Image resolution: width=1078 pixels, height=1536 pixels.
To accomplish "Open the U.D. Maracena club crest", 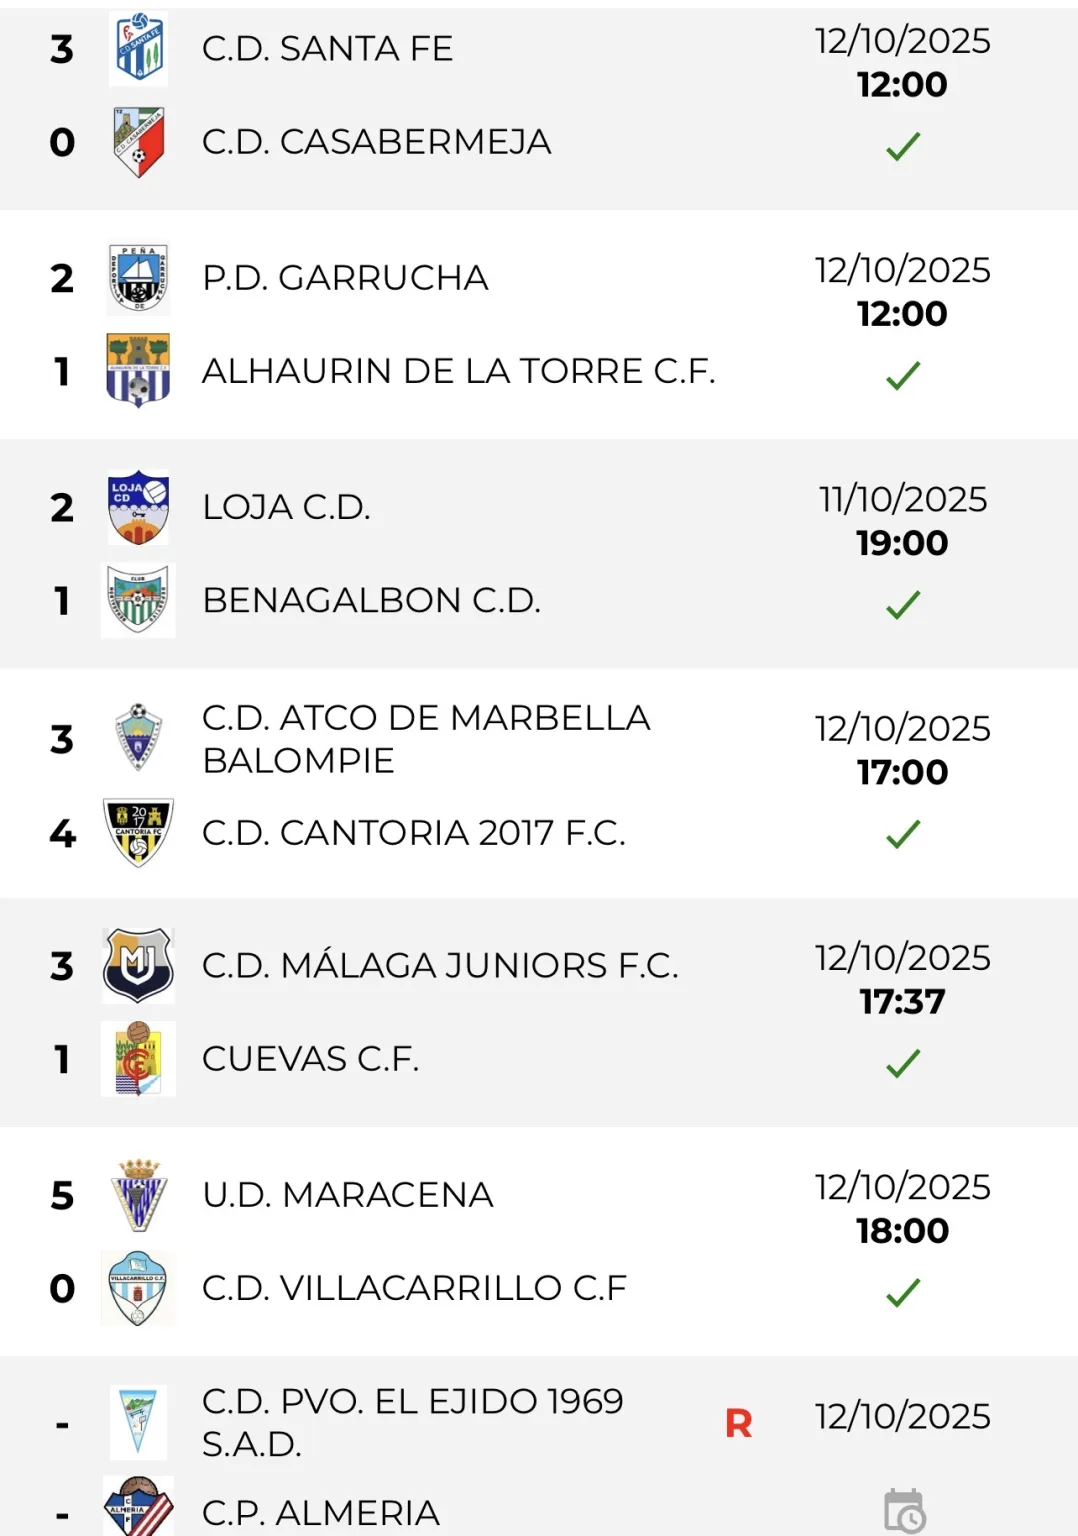I will (x=139, y=1193).
